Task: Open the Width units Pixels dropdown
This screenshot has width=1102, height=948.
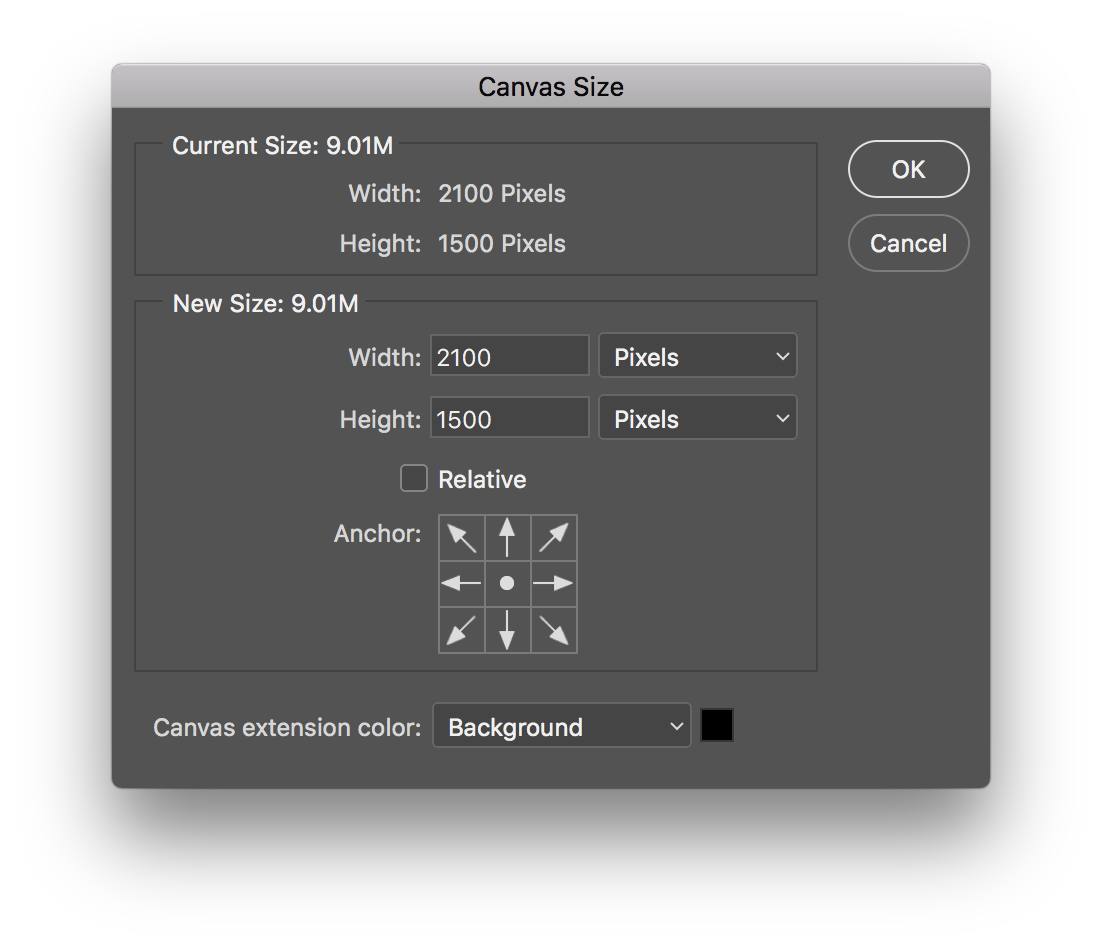Action: [697, 355]
